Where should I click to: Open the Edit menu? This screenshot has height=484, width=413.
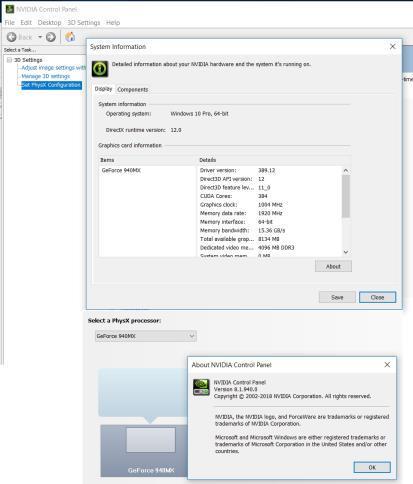[26, 23]
